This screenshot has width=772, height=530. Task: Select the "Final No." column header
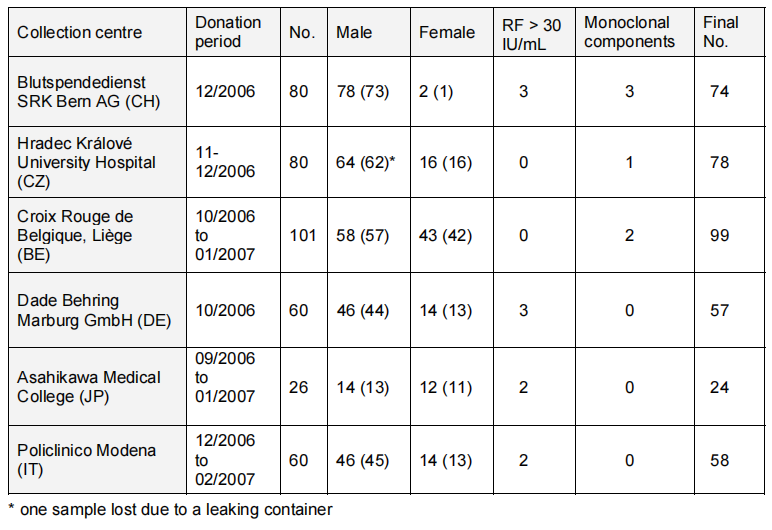click(720, 32)
